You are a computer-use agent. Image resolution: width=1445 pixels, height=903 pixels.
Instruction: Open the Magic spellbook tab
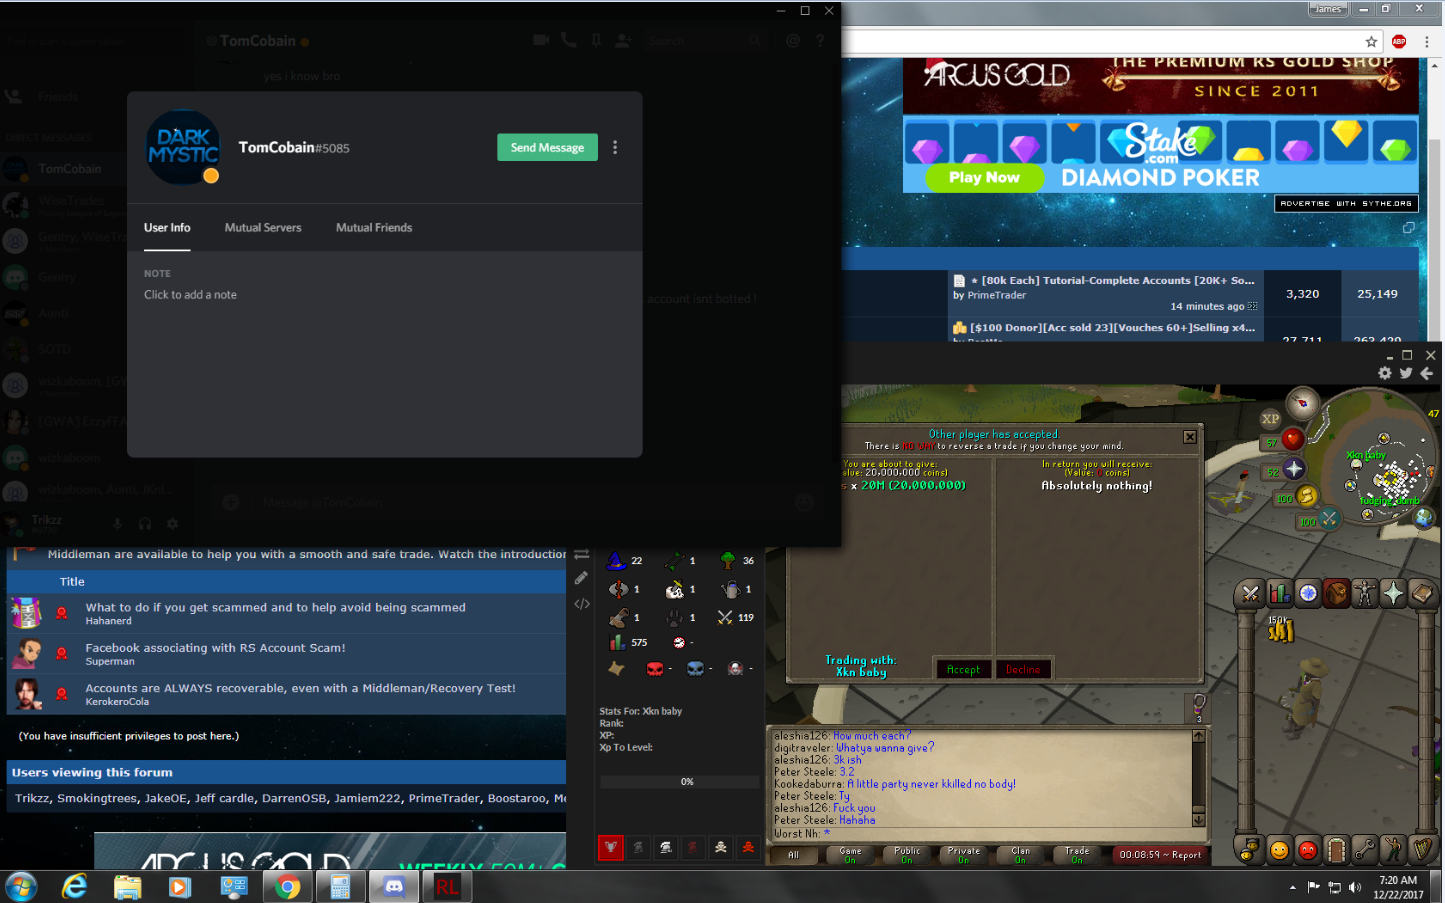coord(1421,594)
